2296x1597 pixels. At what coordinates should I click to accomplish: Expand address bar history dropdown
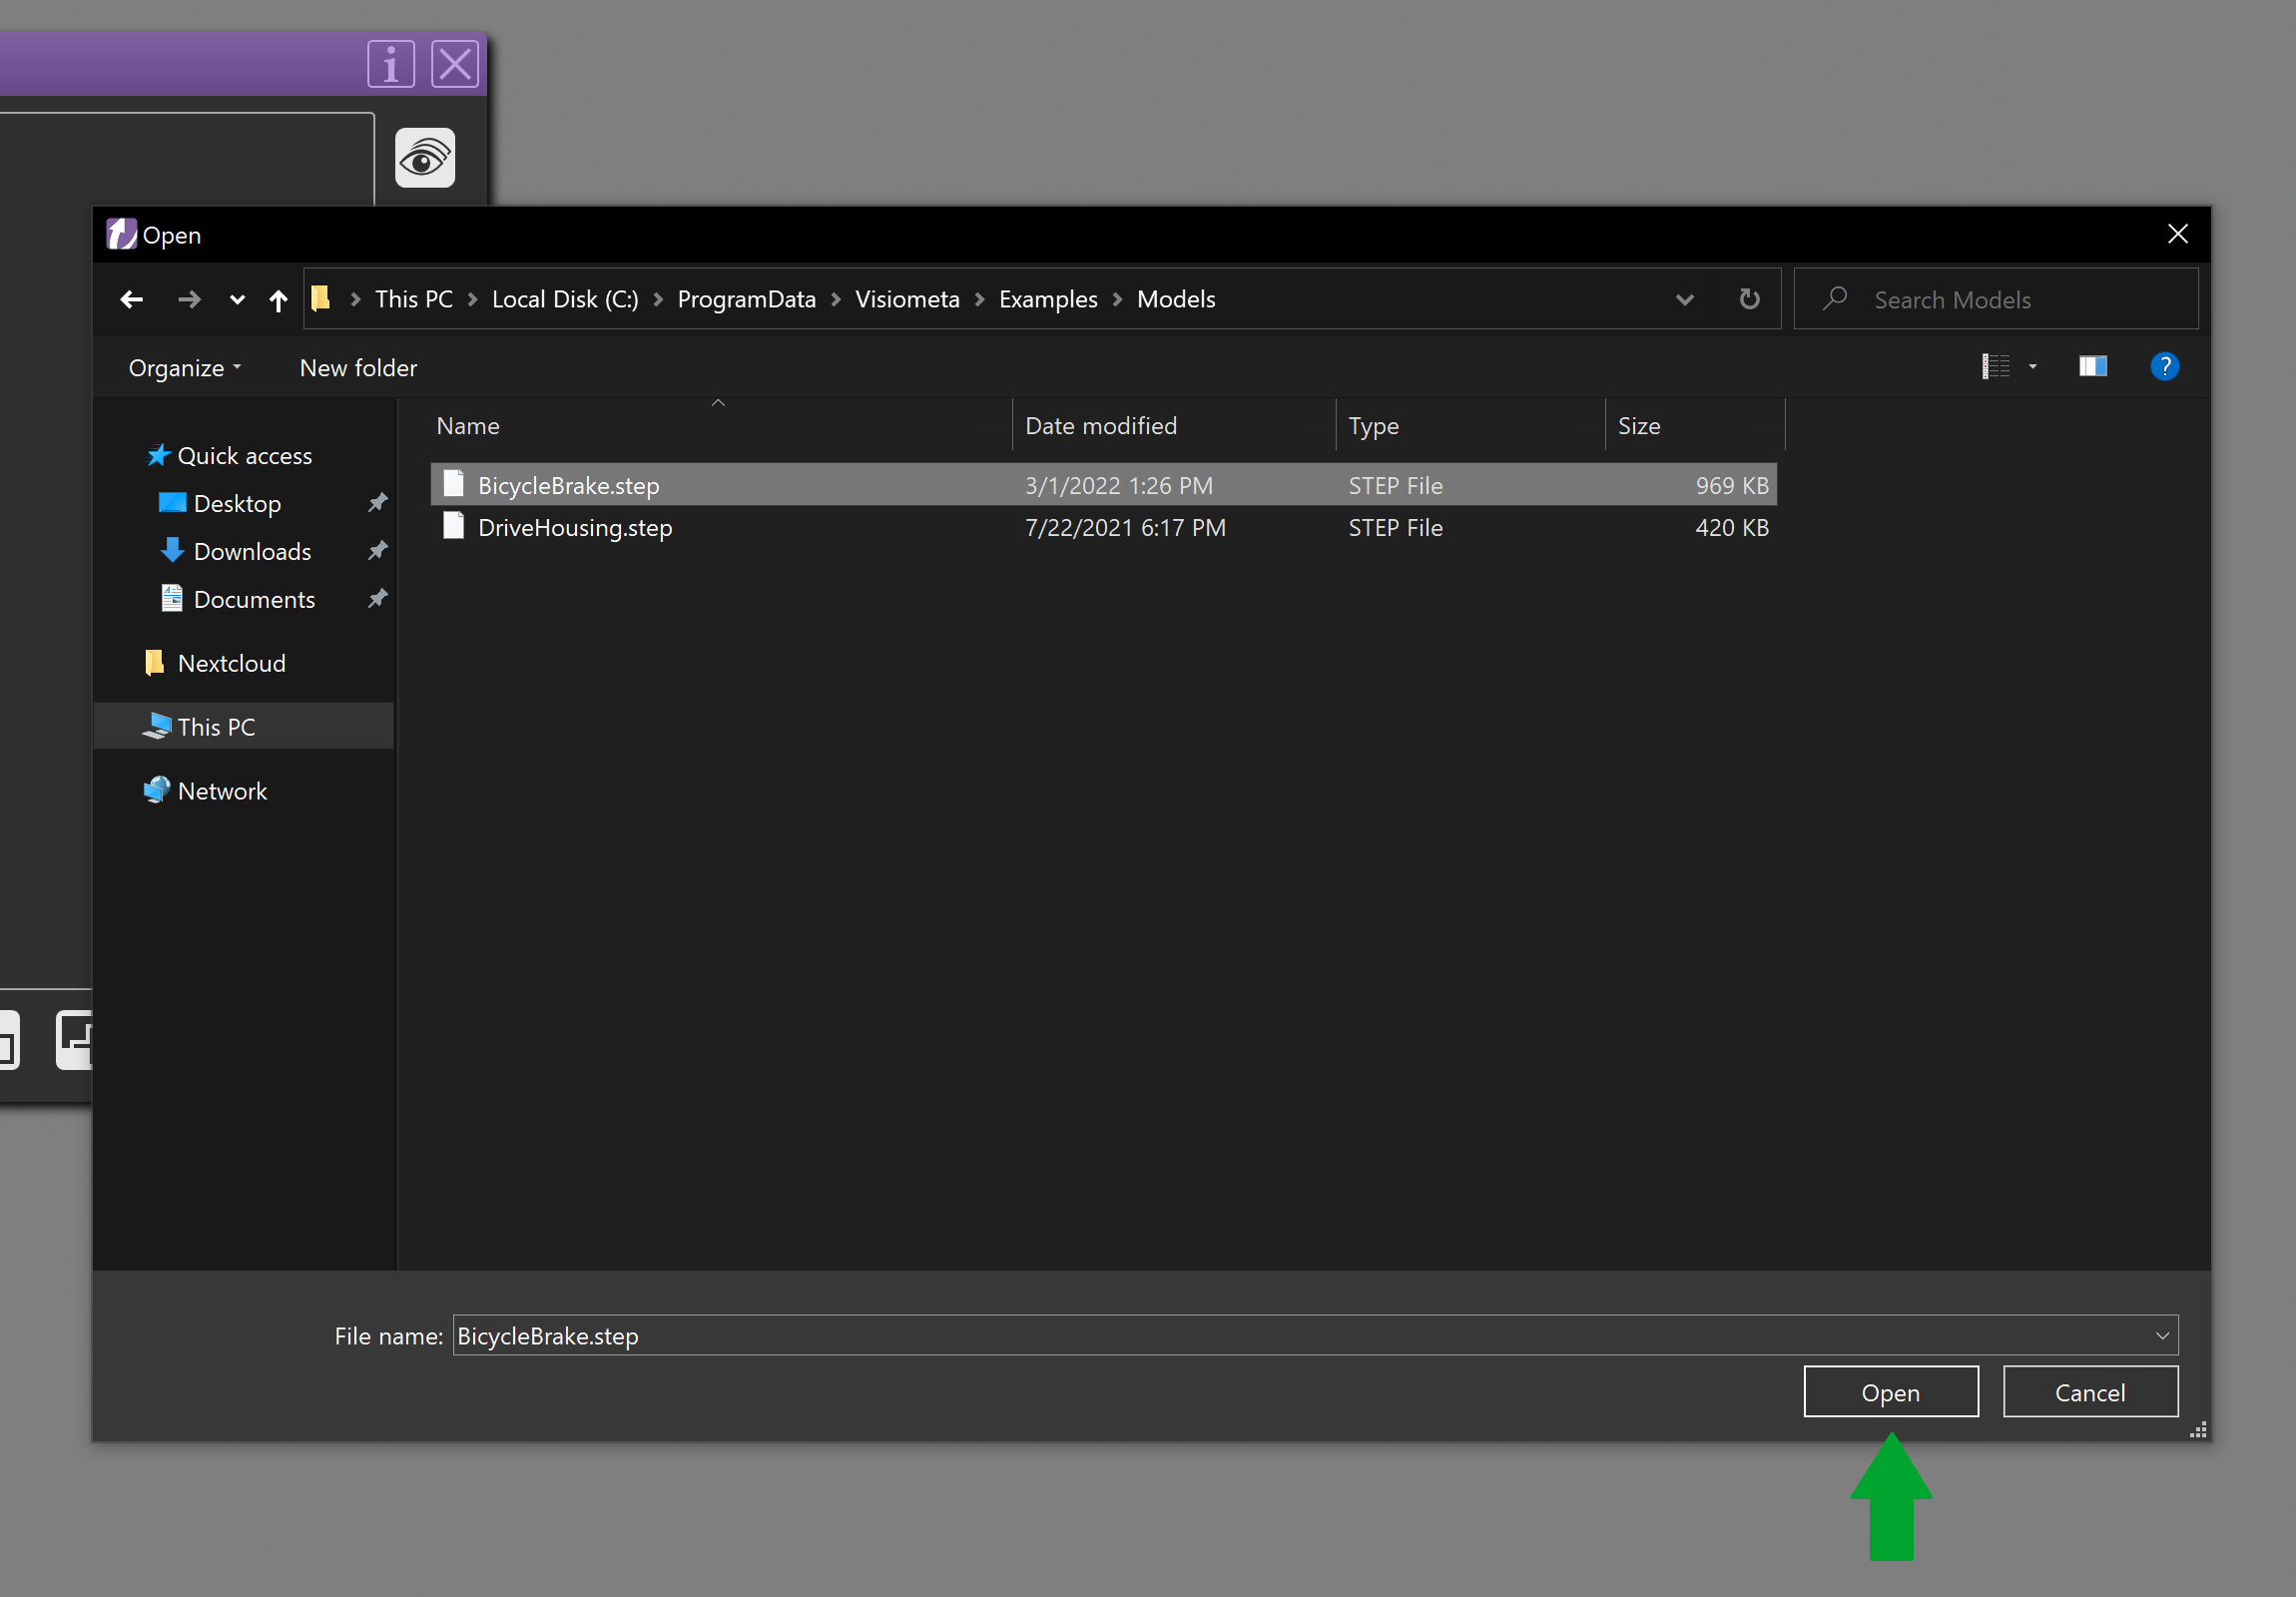(x=1685, y=299)
